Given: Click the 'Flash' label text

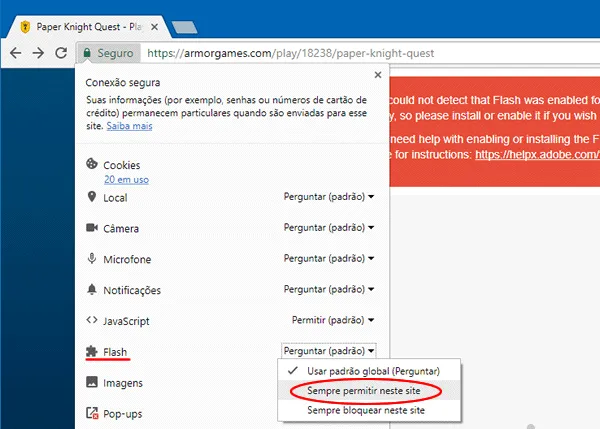Looking at the screenshot, I should (115, 352).
